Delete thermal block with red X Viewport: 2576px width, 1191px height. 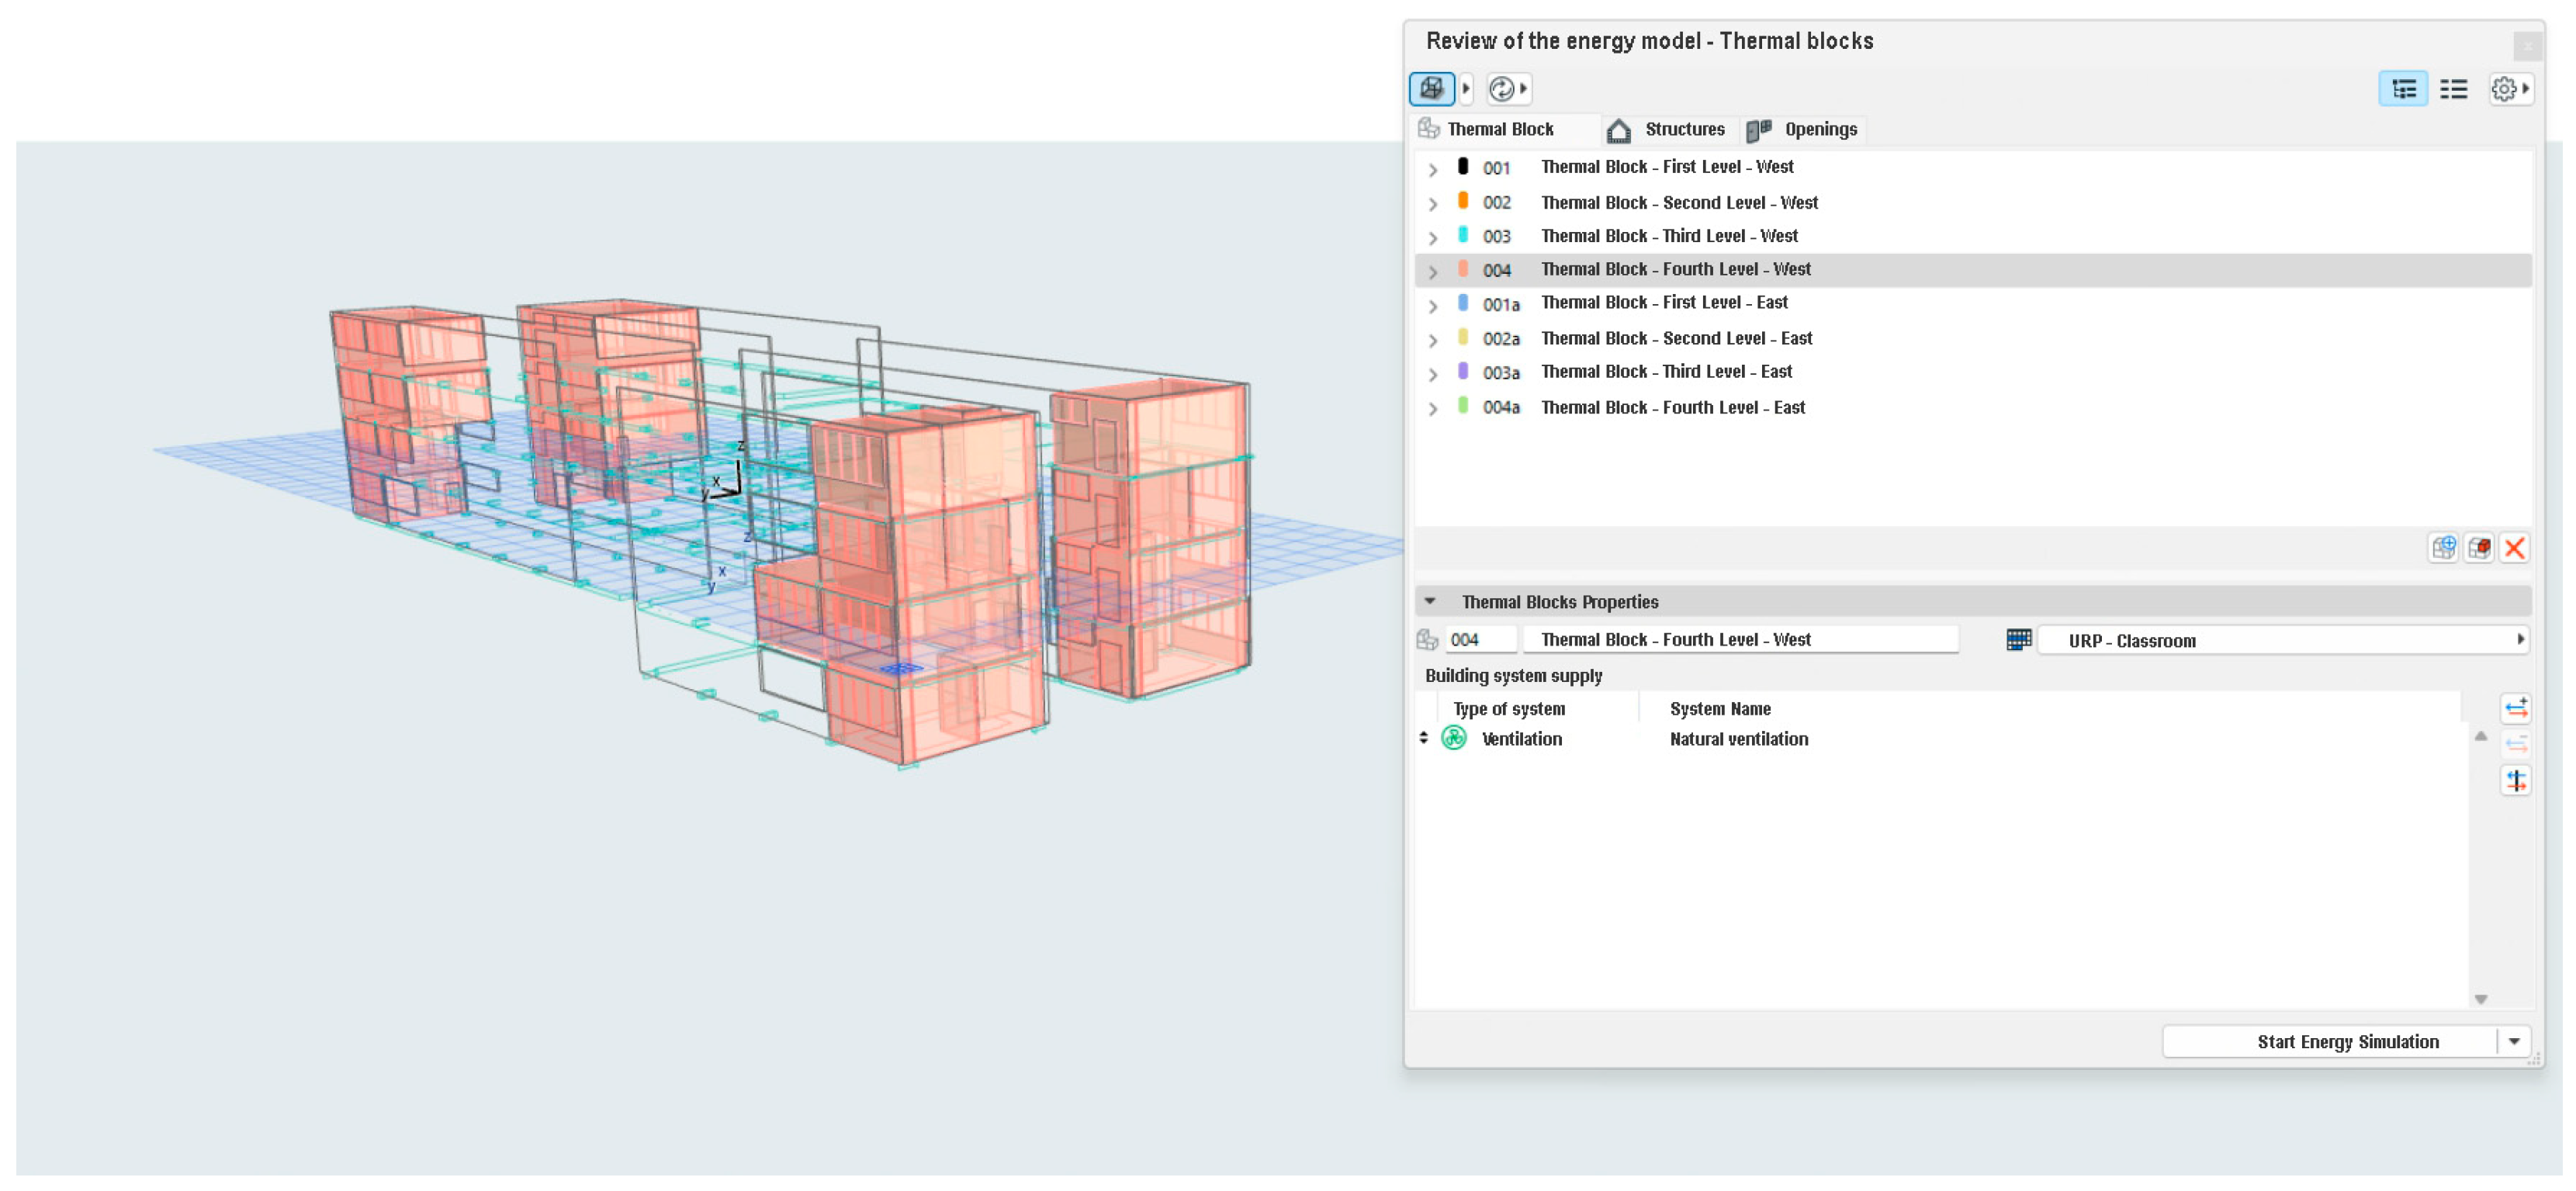point(2514,548)
